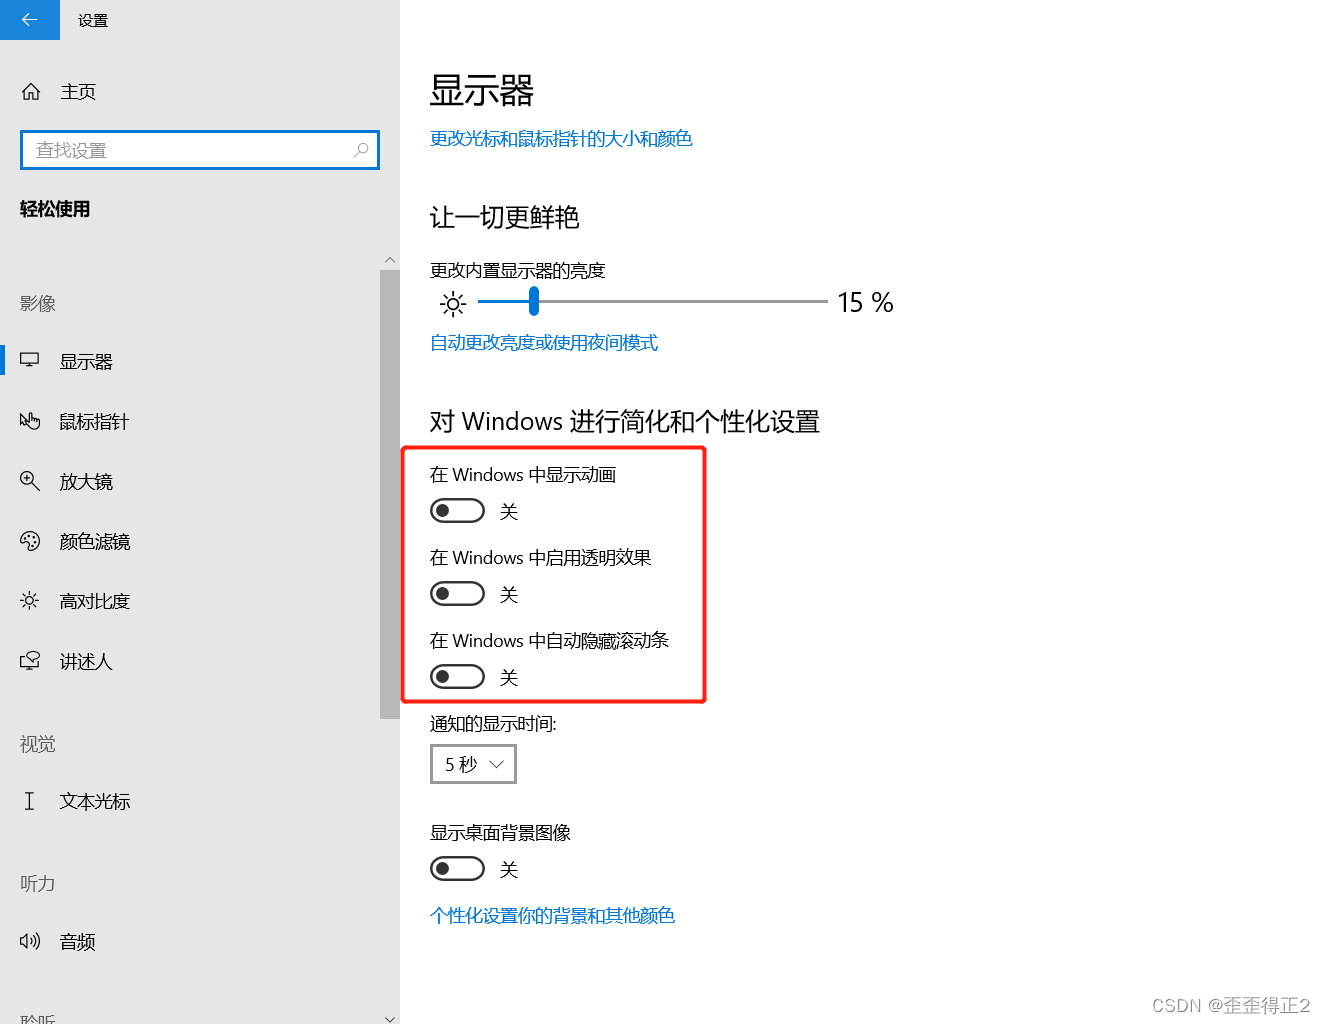Open the 通知的显示时间 dropdown showing 5 秒
Screen dimensions: 1325x1024
coord(473,764)
